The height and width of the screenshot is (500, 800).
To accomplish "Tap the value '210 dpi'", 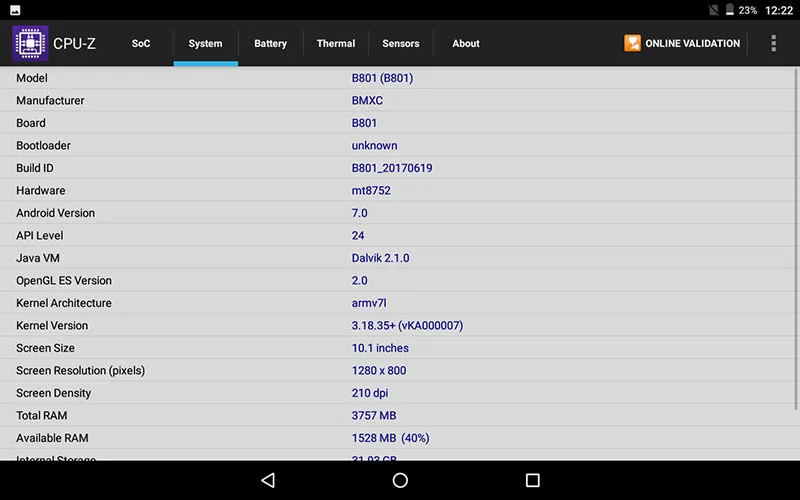I will tap(370, 393).
